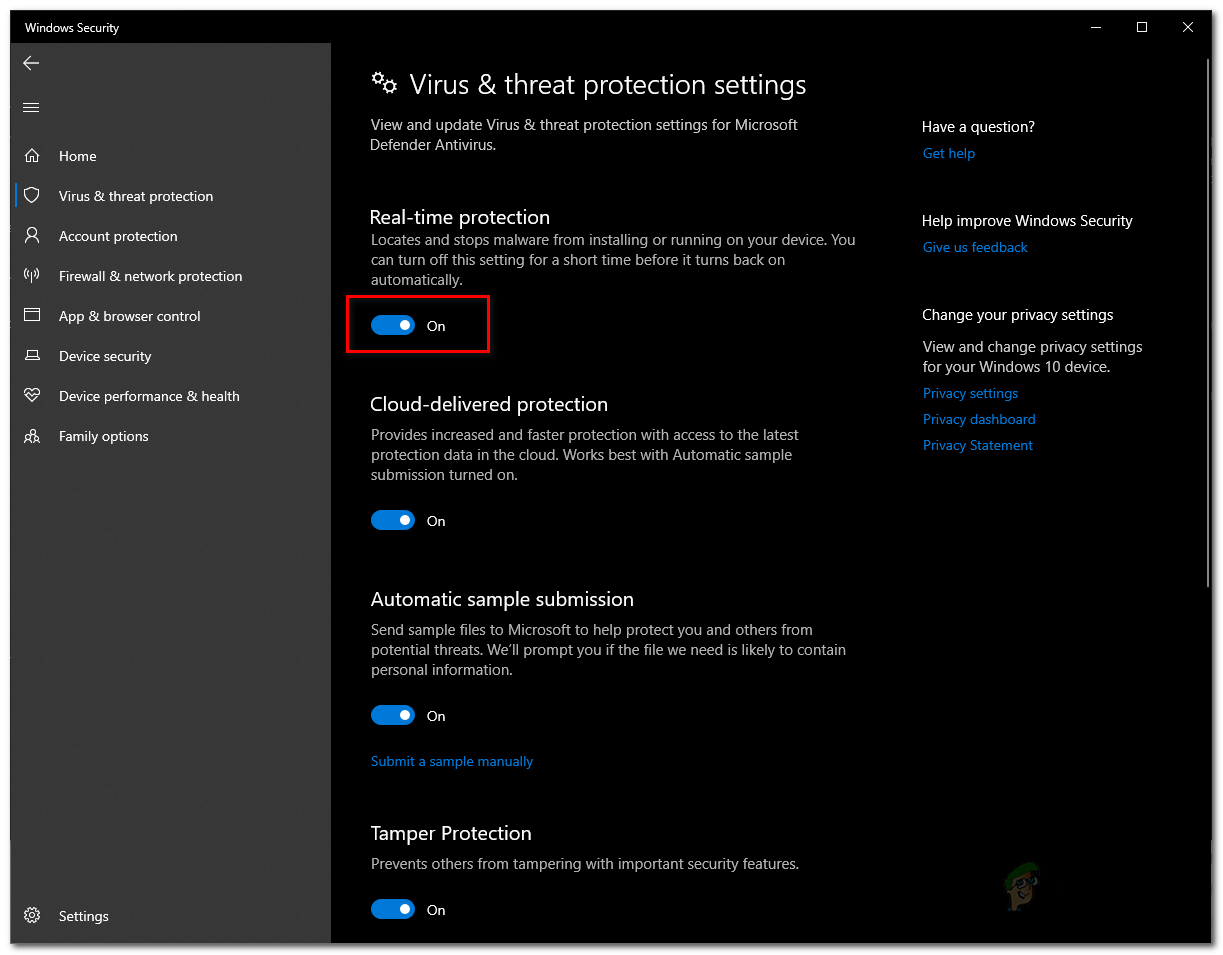Click the App & browser control icon
Screen dimensions: 1223x955
32,316
